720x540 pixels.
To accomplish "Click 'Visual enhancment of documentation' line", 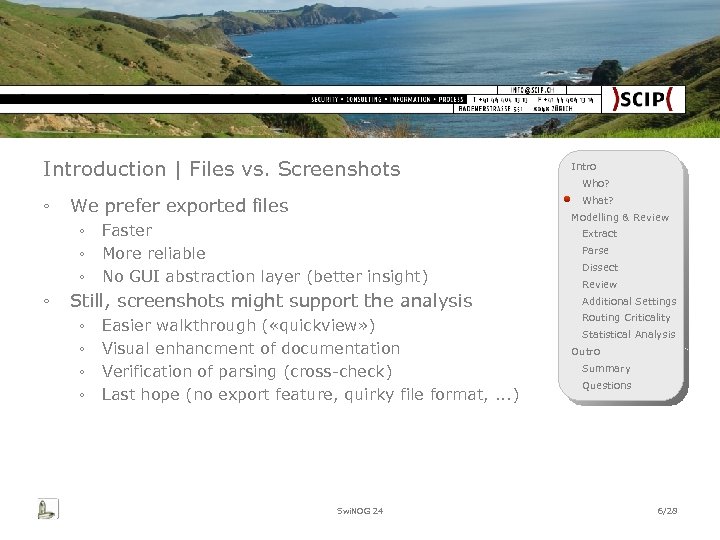I will pos(251,349).
